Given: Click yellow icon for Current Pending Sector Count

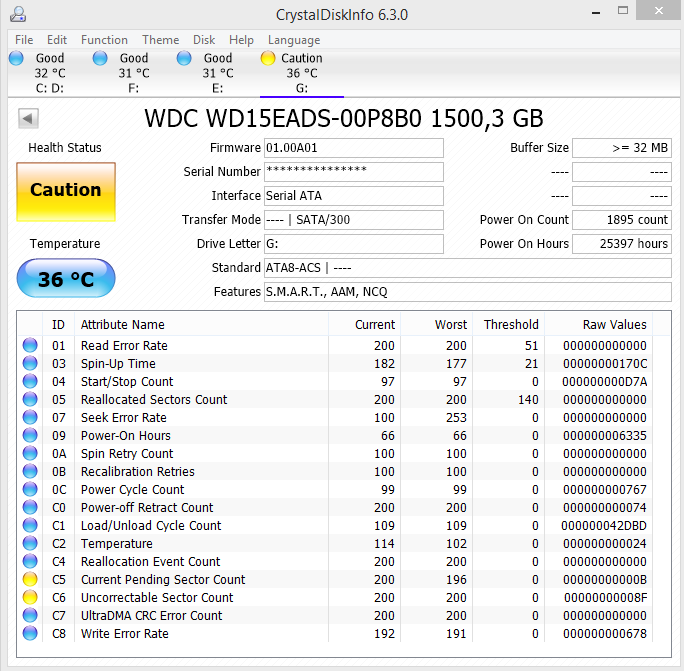Looking at the screenshot, I should click(x=30, y=579).
